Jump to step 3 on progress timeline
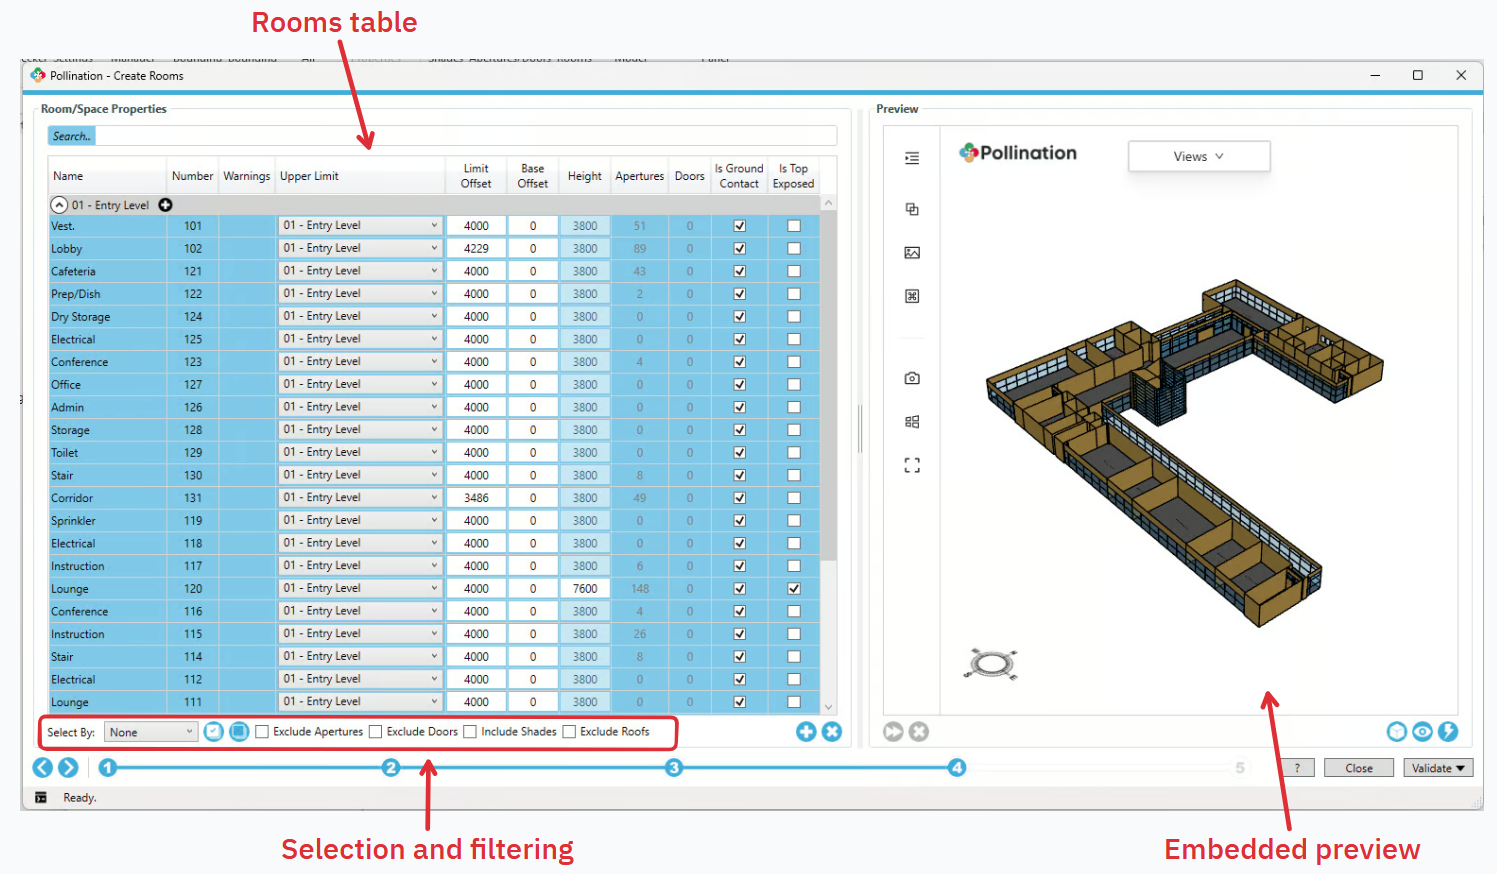Screen dimensions: 1497x874 [x=674, y=767]
